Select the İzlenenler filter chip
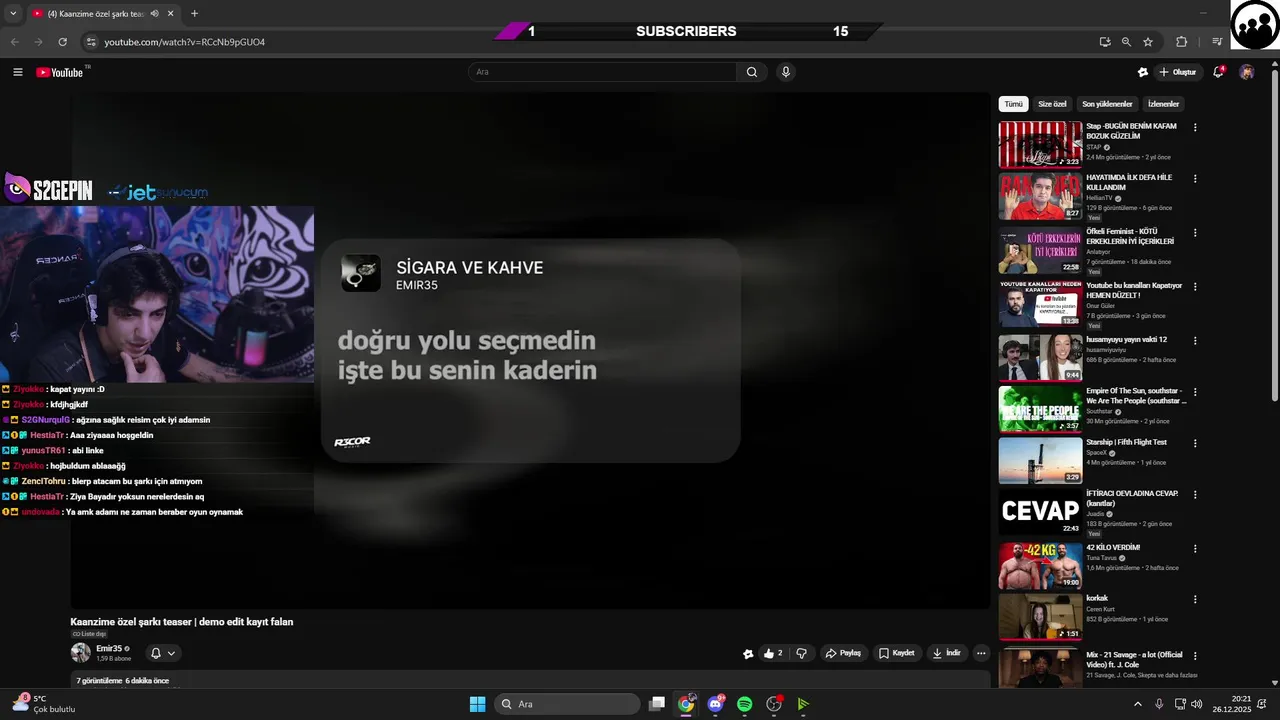This screenshot has width=1280, height=720. (1163, 104)
